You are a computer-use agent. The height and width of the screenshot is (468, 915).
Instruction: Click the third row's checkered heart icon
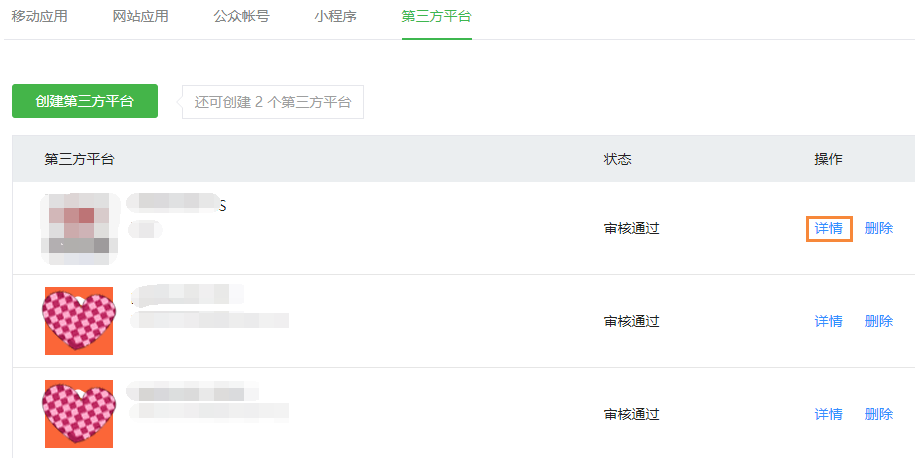click(x=79, y=414)
